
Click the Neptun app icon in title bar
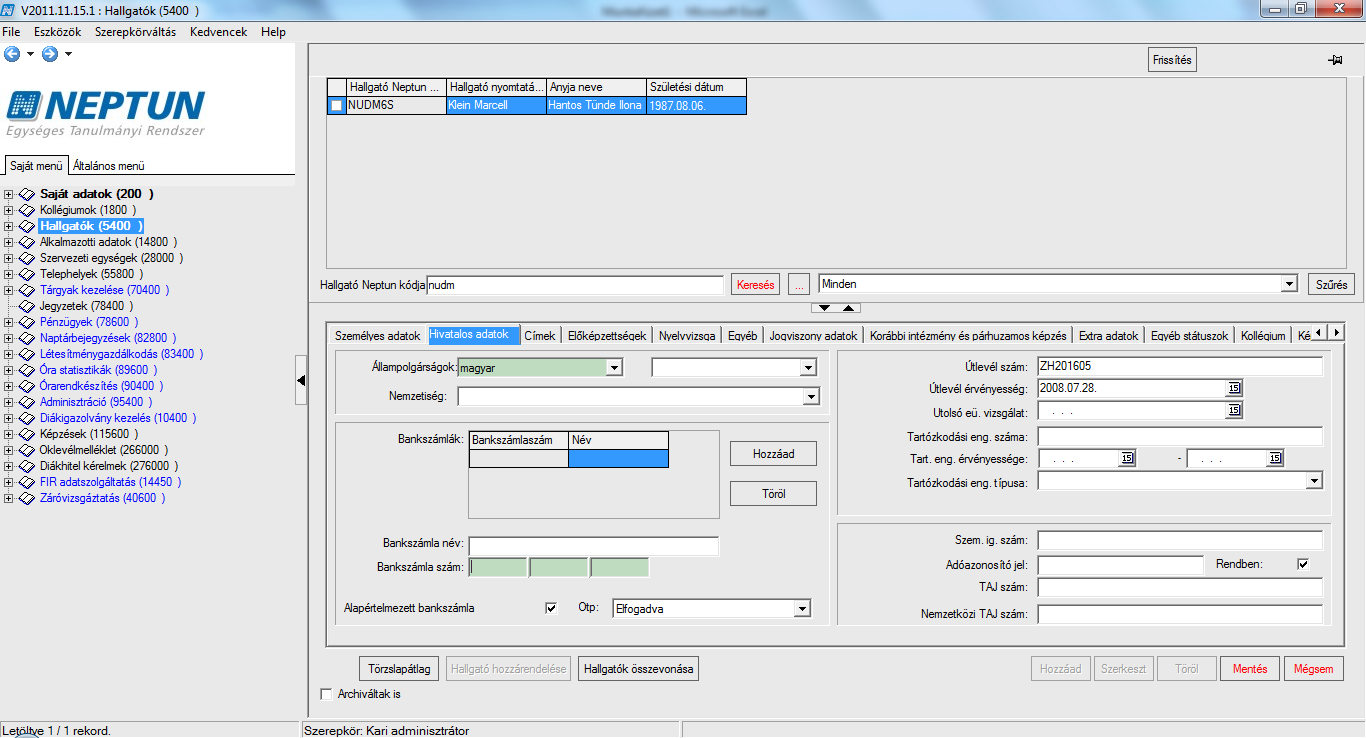pyautogui.click(x=10, y=10)
